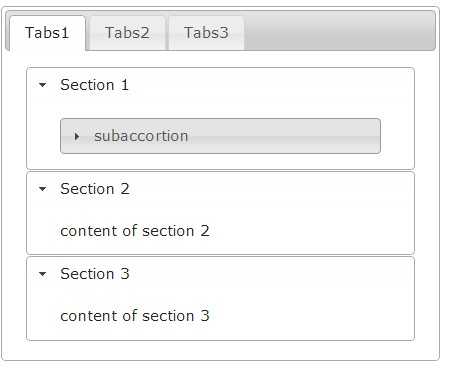Click blank panel area beneath the subaccortion bar
Image resolution: width=453 pixels, height=369 pixels.
tap(220, 161)
